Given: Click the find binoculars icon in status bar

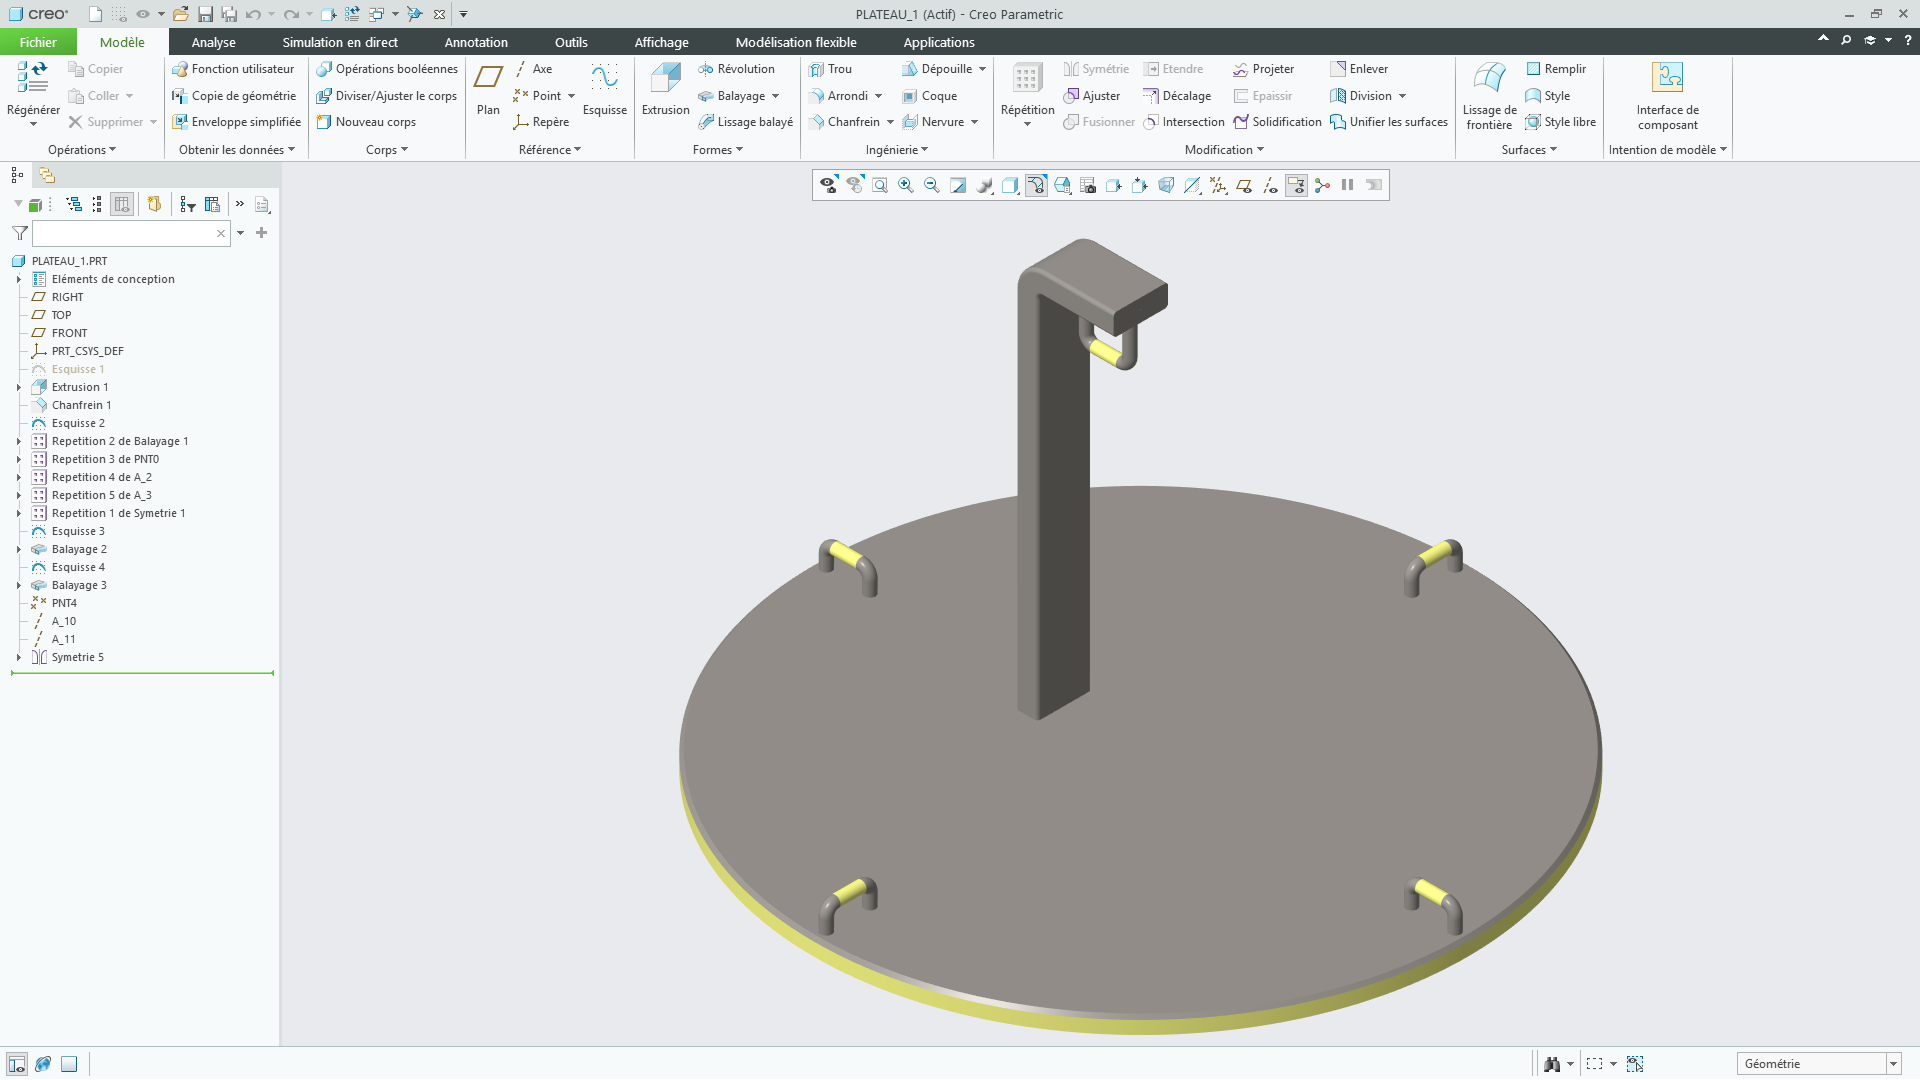Looking at the screenshot, I should (1552, 1064).
